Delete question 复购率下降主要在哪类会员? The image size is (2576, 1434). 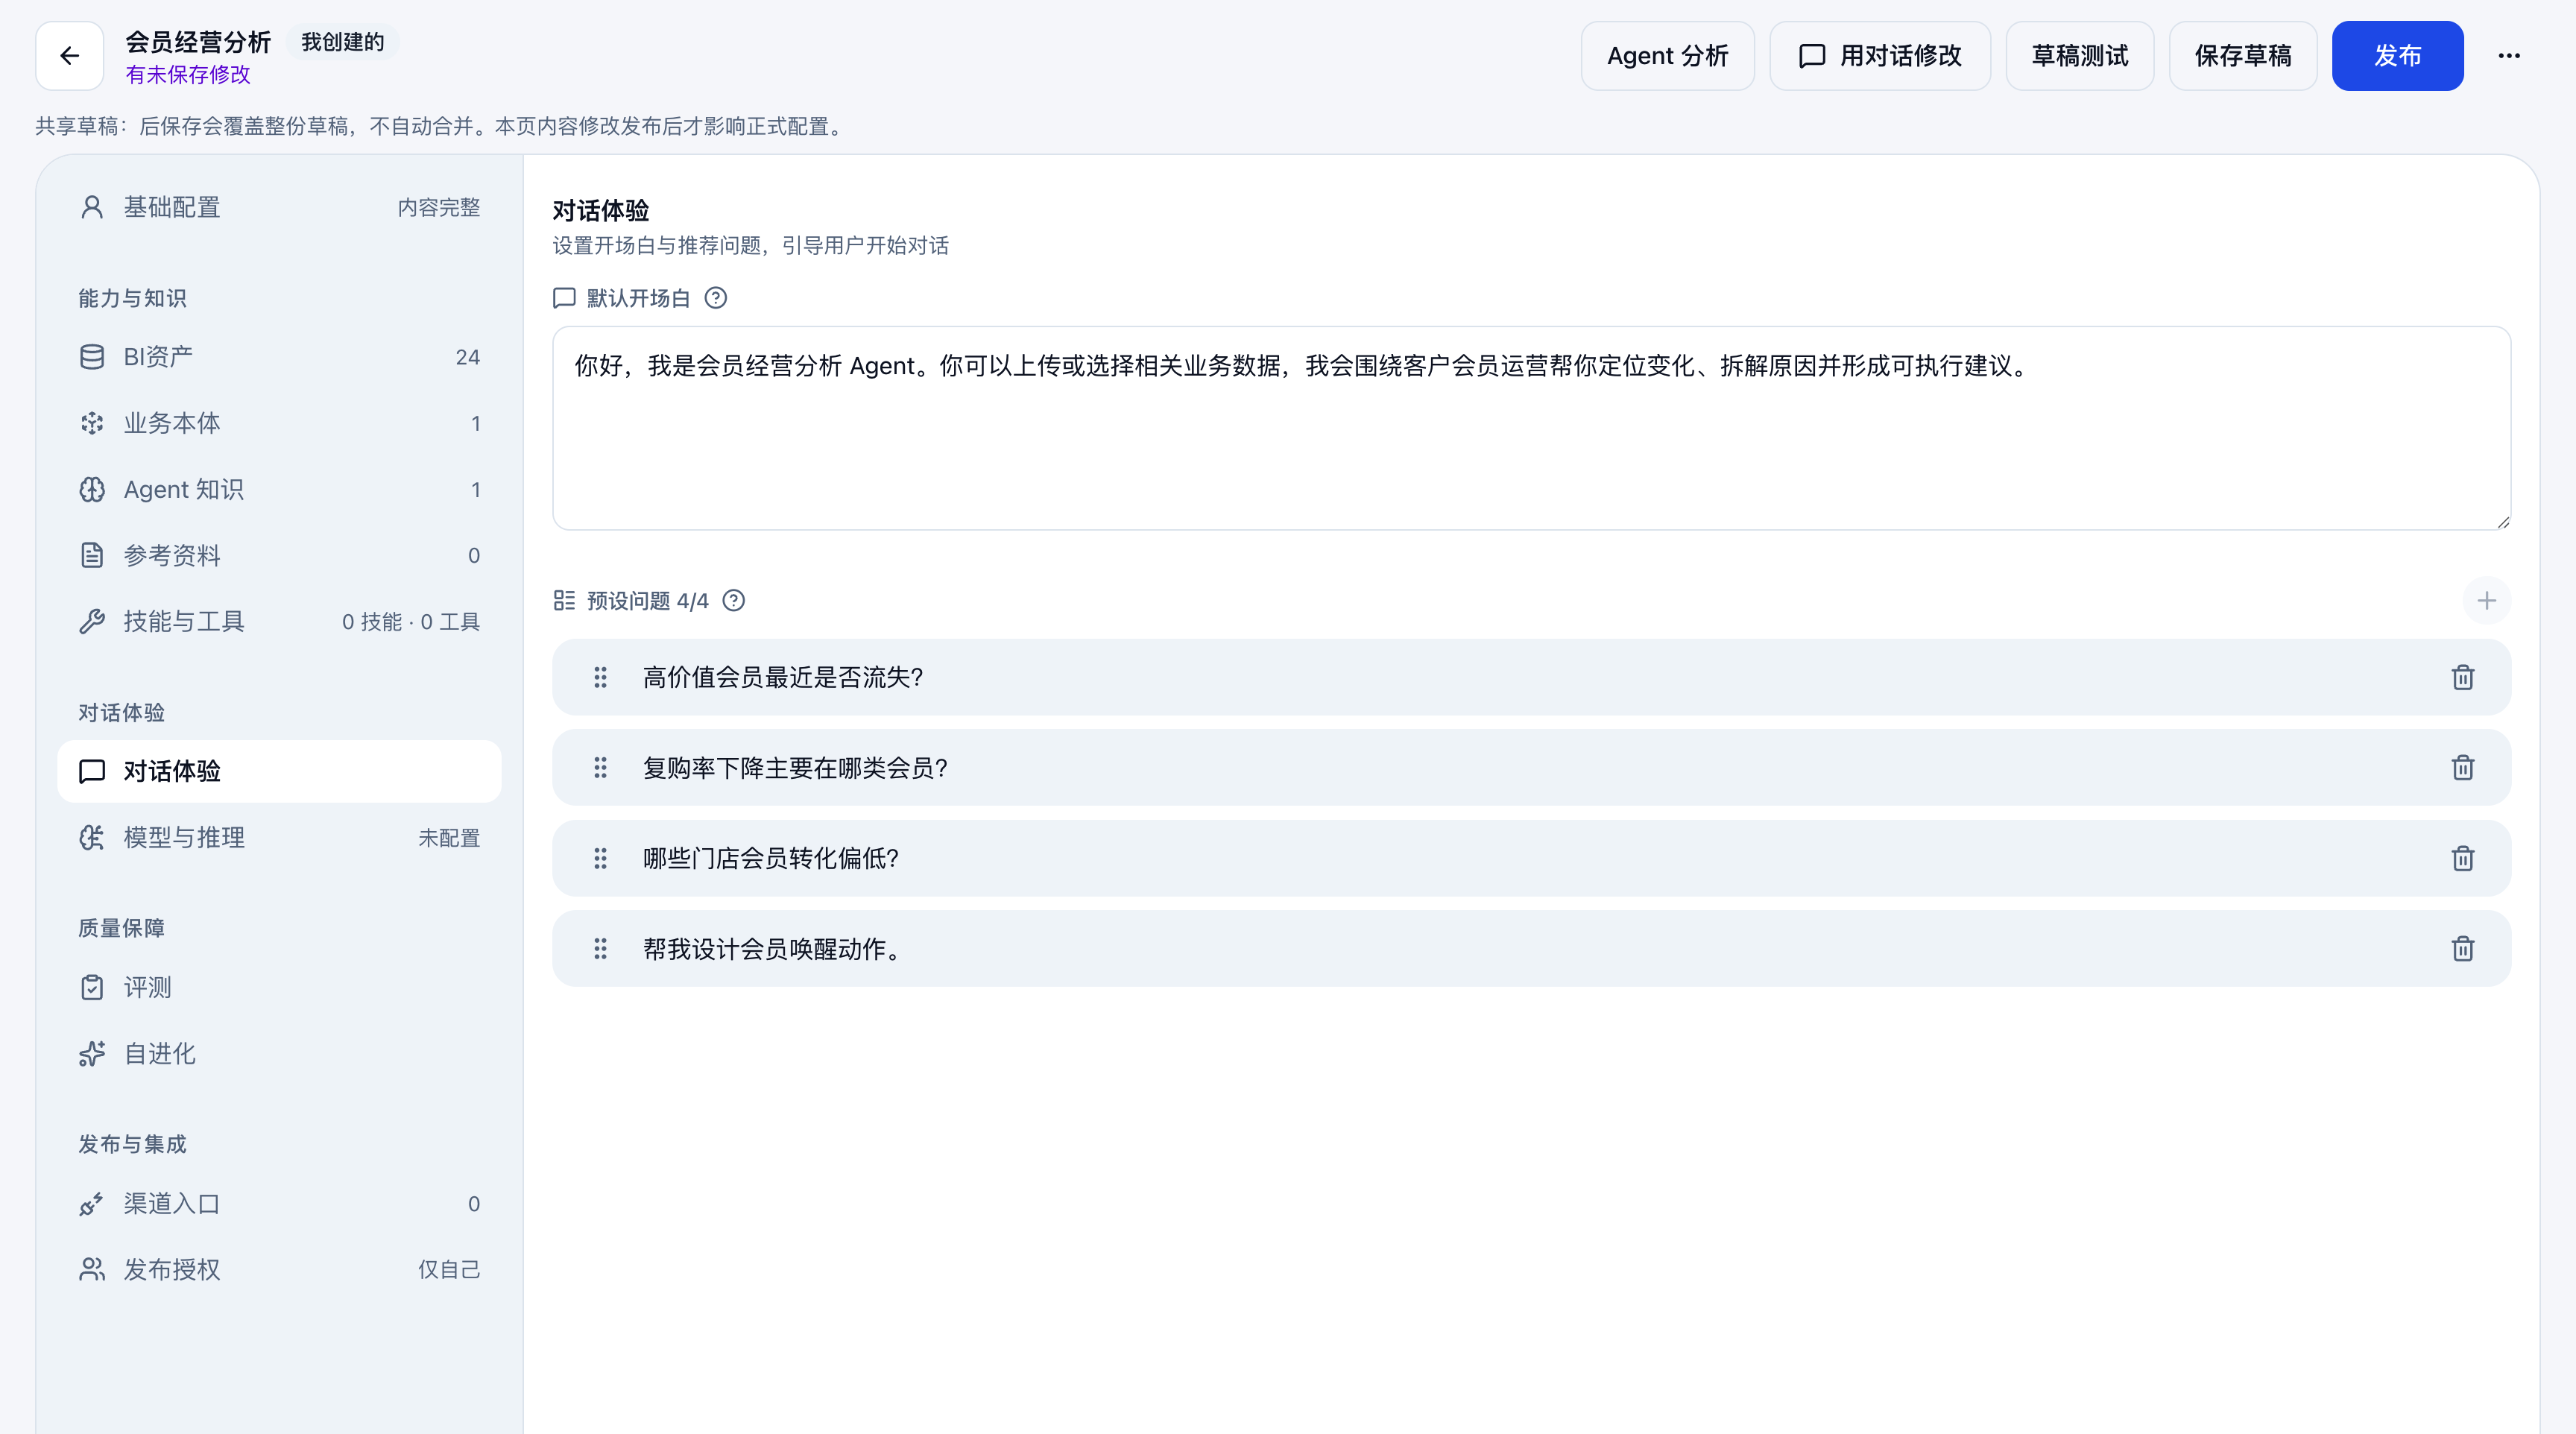coord(2463,768)
